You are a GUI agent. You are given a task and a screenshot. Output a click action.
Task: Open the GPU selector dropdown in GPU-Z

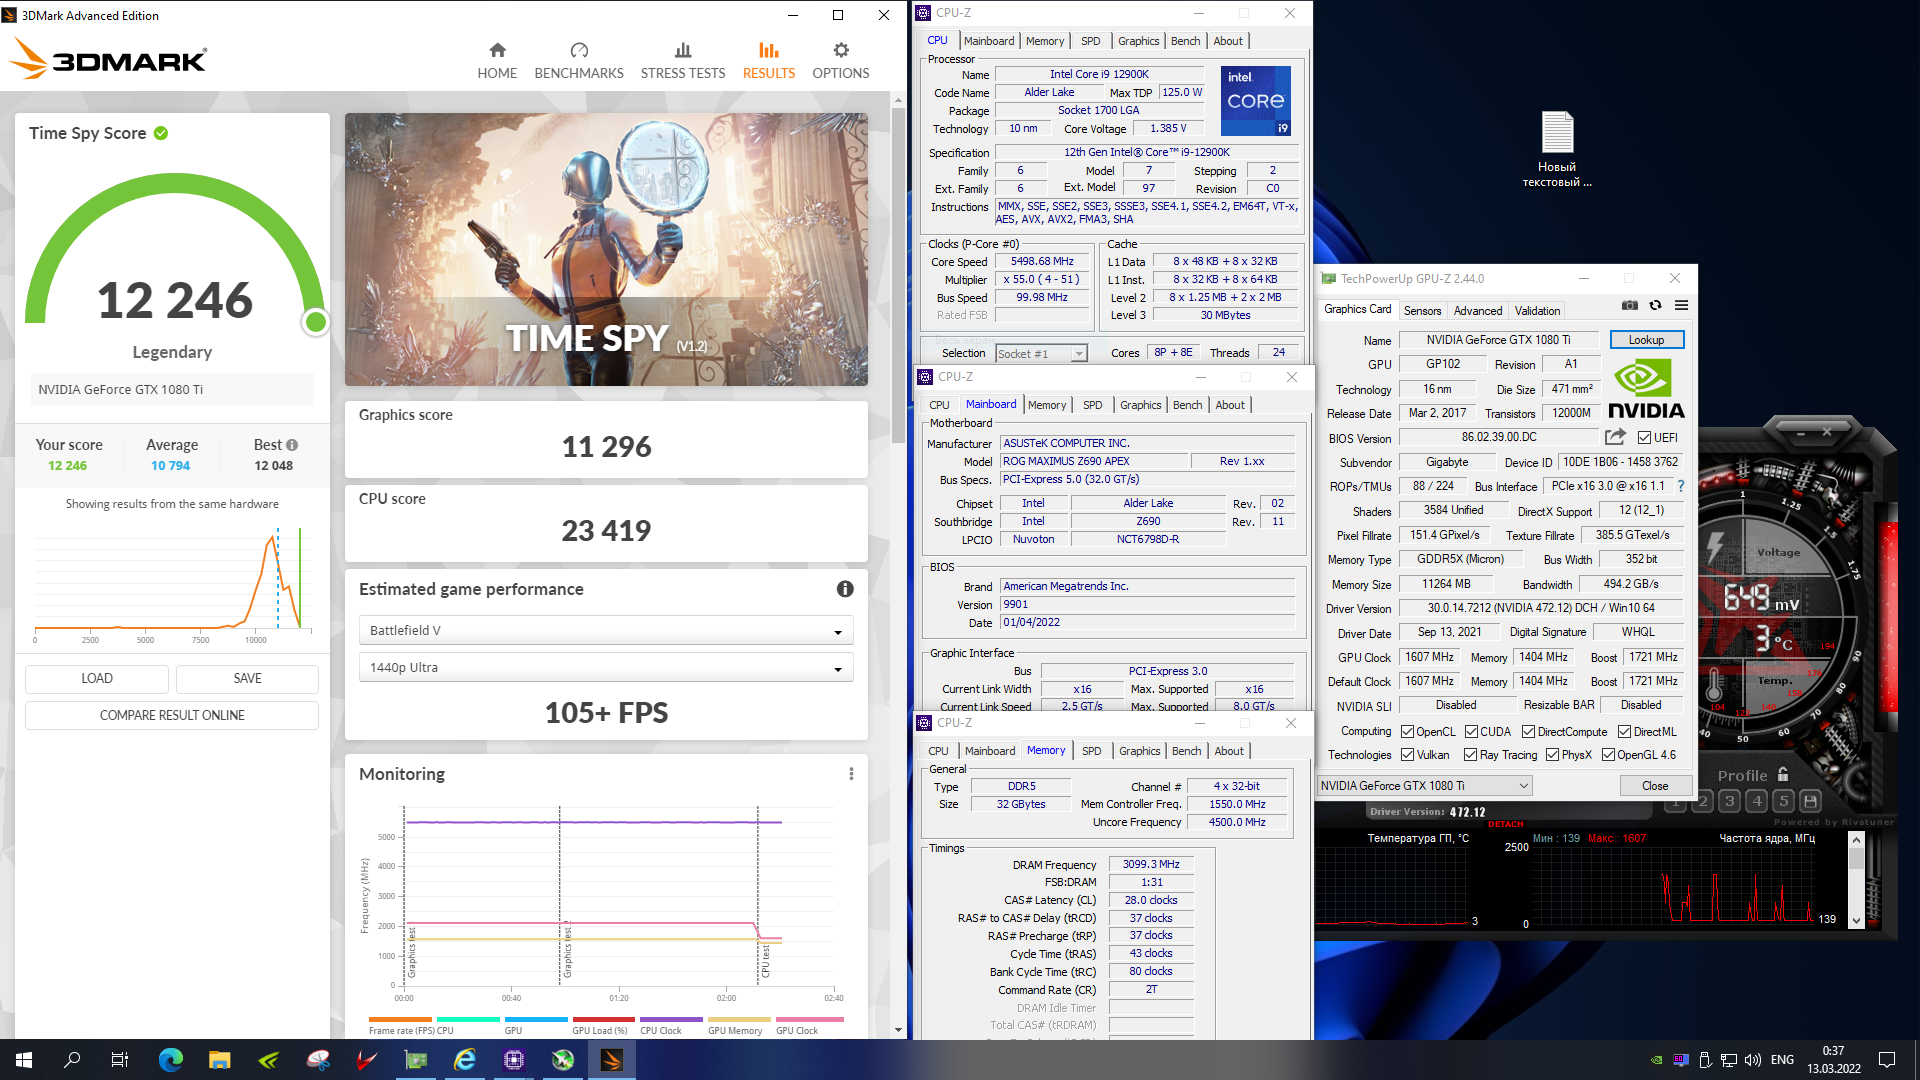pyautogui.click(x=1424, y=786)
